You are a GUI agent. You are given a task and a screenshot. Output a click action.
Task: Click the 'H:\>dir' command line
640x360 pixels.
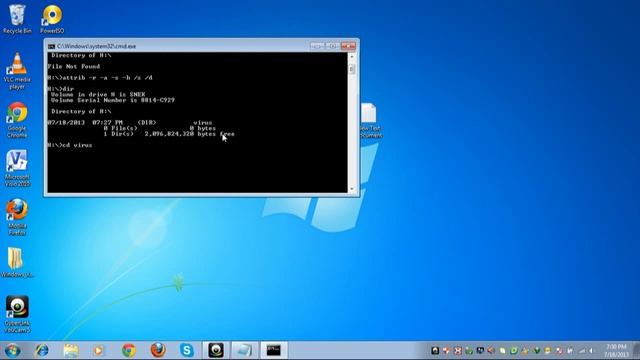pyautogui.click(x=61, y=89)
